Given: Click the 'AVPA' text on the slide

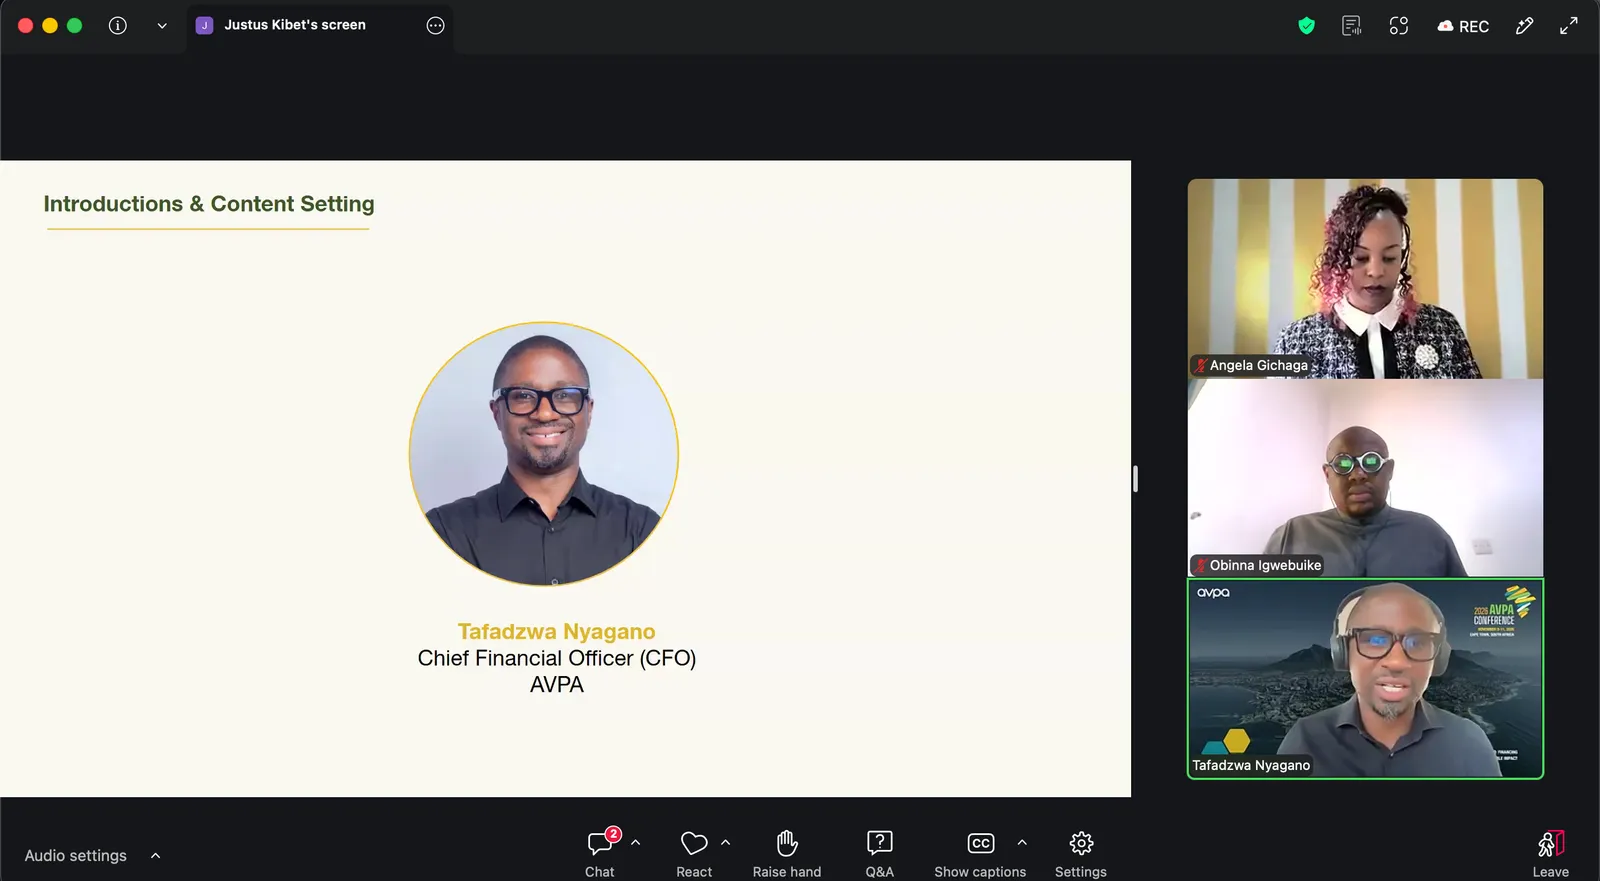Looking at the screenshot, I should [557, 685].
